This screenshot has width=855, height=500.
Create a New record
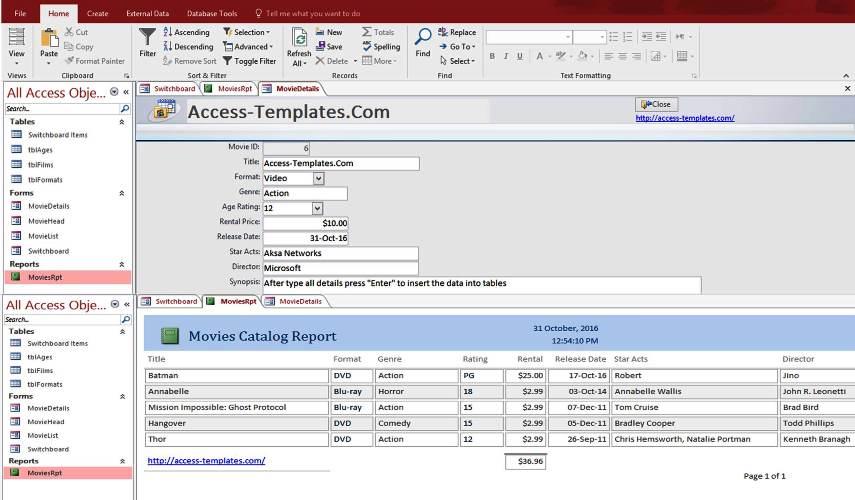click(x=329, y=32)
